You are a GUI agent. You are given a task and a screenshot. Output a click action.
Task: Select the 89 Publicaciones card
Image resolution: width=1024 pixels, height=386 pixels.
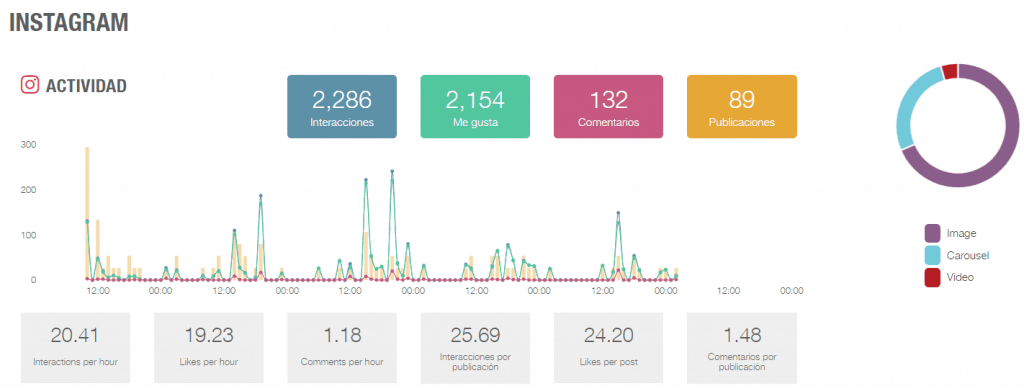[x=742, y=106]
